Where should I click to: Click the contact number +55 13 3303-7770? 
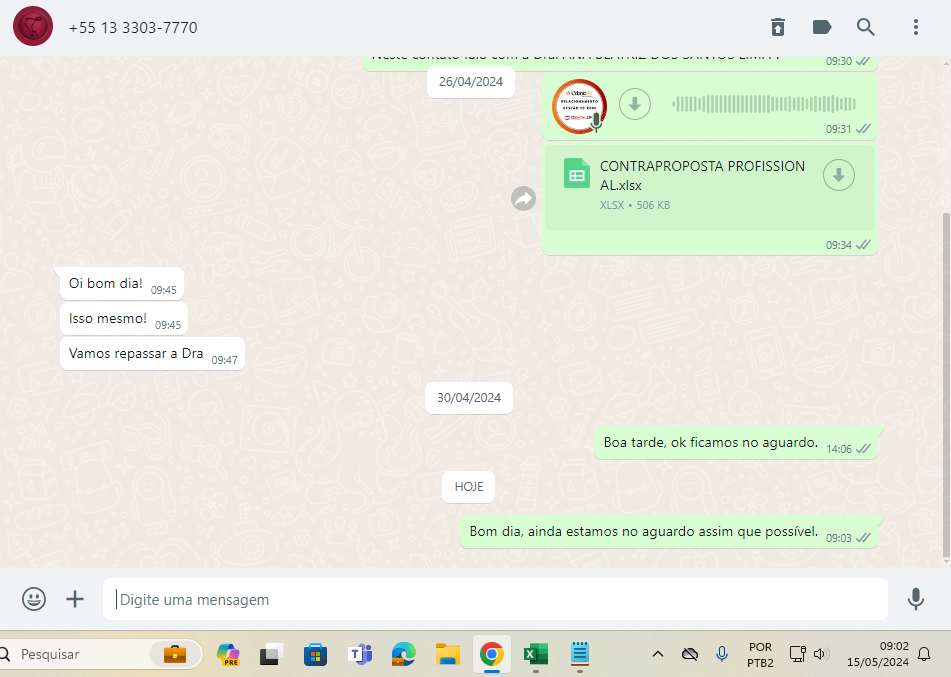pos(133,28)
